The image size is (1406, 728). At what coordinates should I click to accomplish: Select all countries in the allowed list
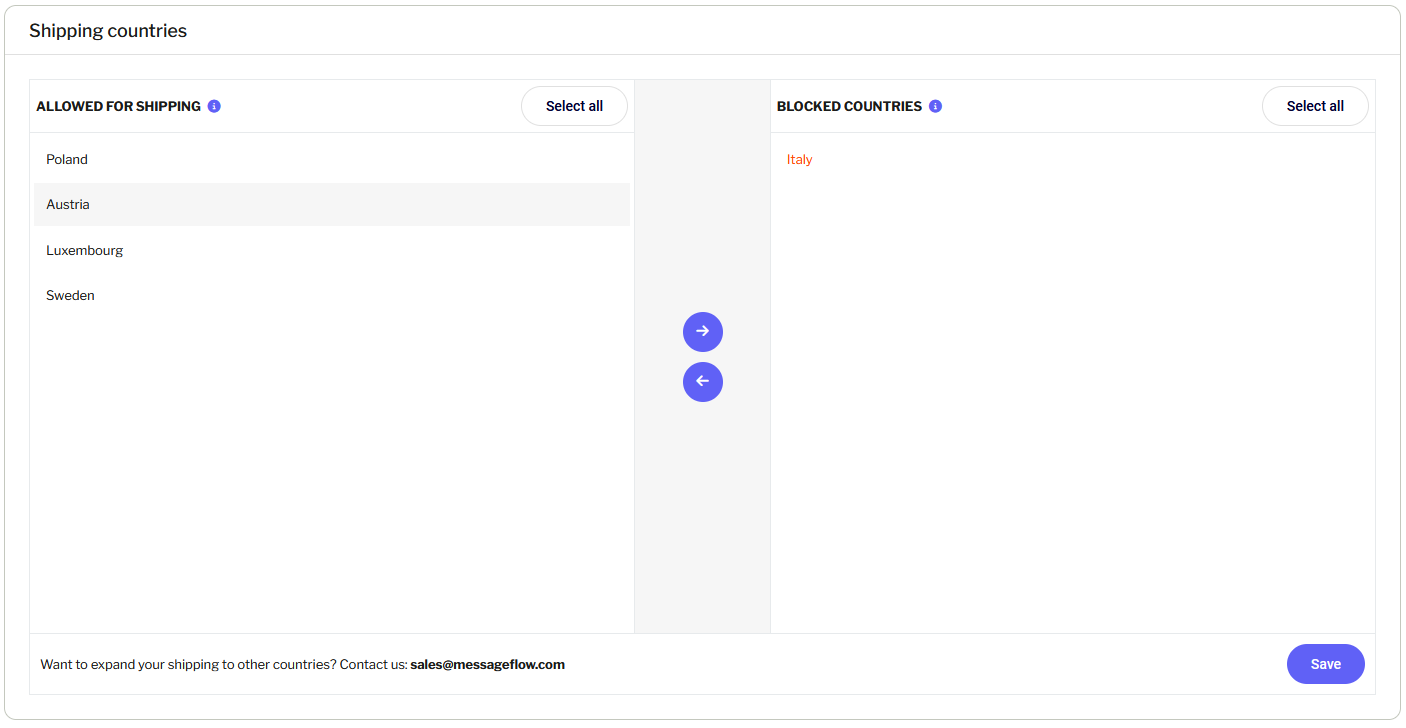pyautogui.click(x=574, y=106)
